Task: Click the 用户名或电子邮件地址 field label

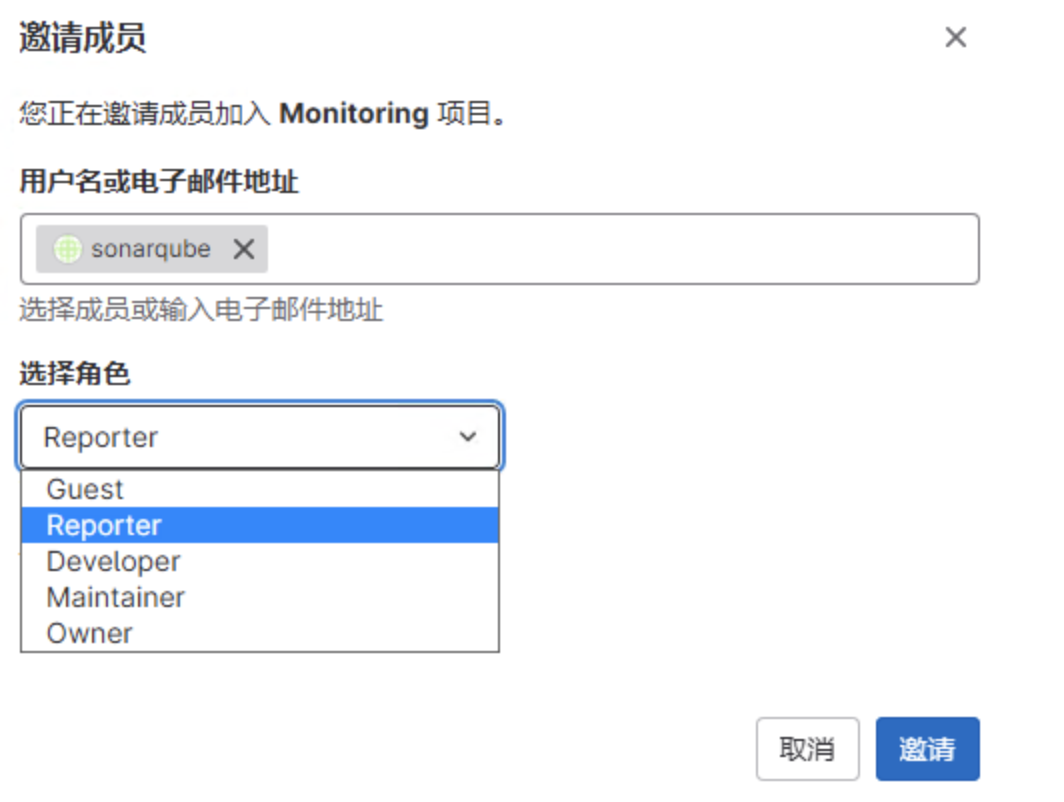Action: coord(159,181)
